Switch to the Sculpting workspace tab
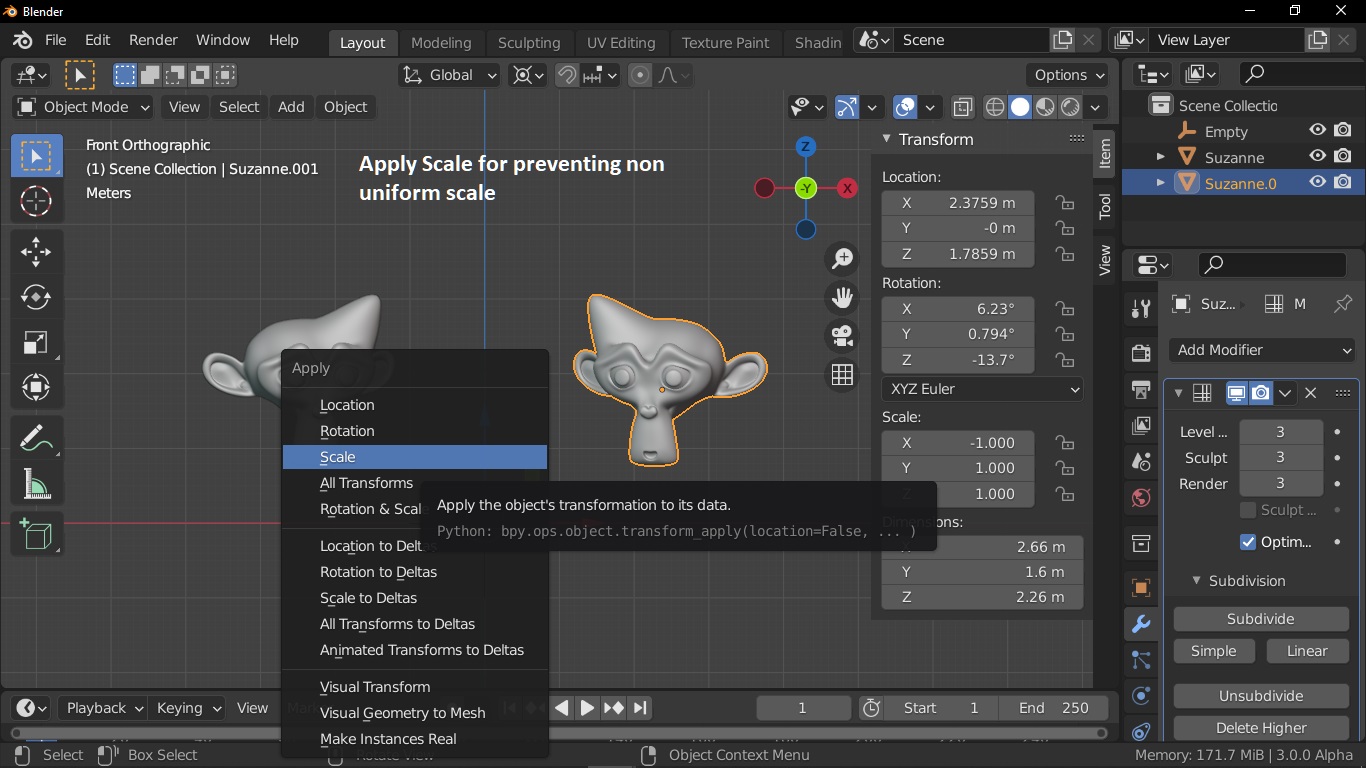 coord(529,42)
